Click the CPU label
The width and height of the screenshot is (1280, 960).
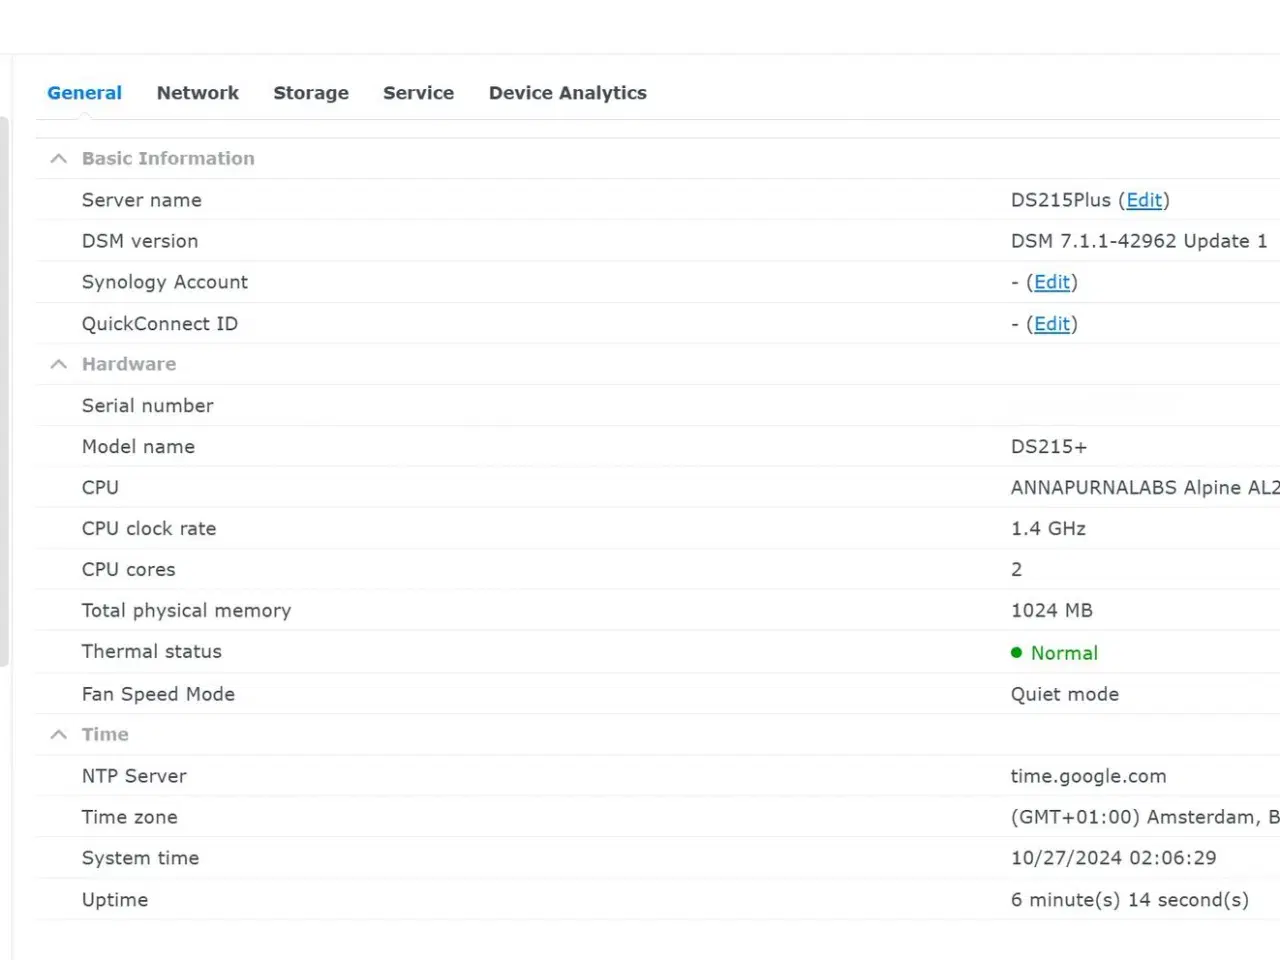(x=100, y=487)
